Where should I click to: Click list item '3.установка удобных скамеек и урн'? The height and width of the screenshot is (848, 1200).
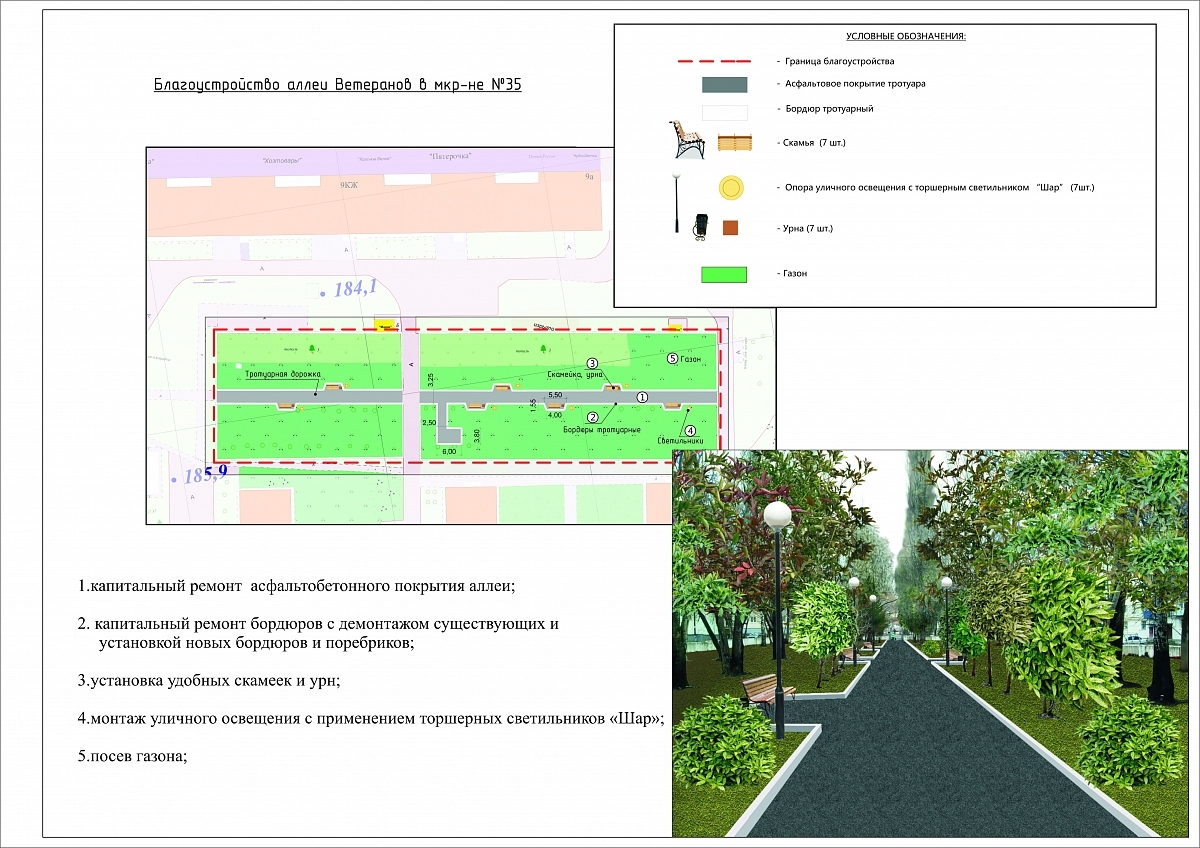pos(210,681)
